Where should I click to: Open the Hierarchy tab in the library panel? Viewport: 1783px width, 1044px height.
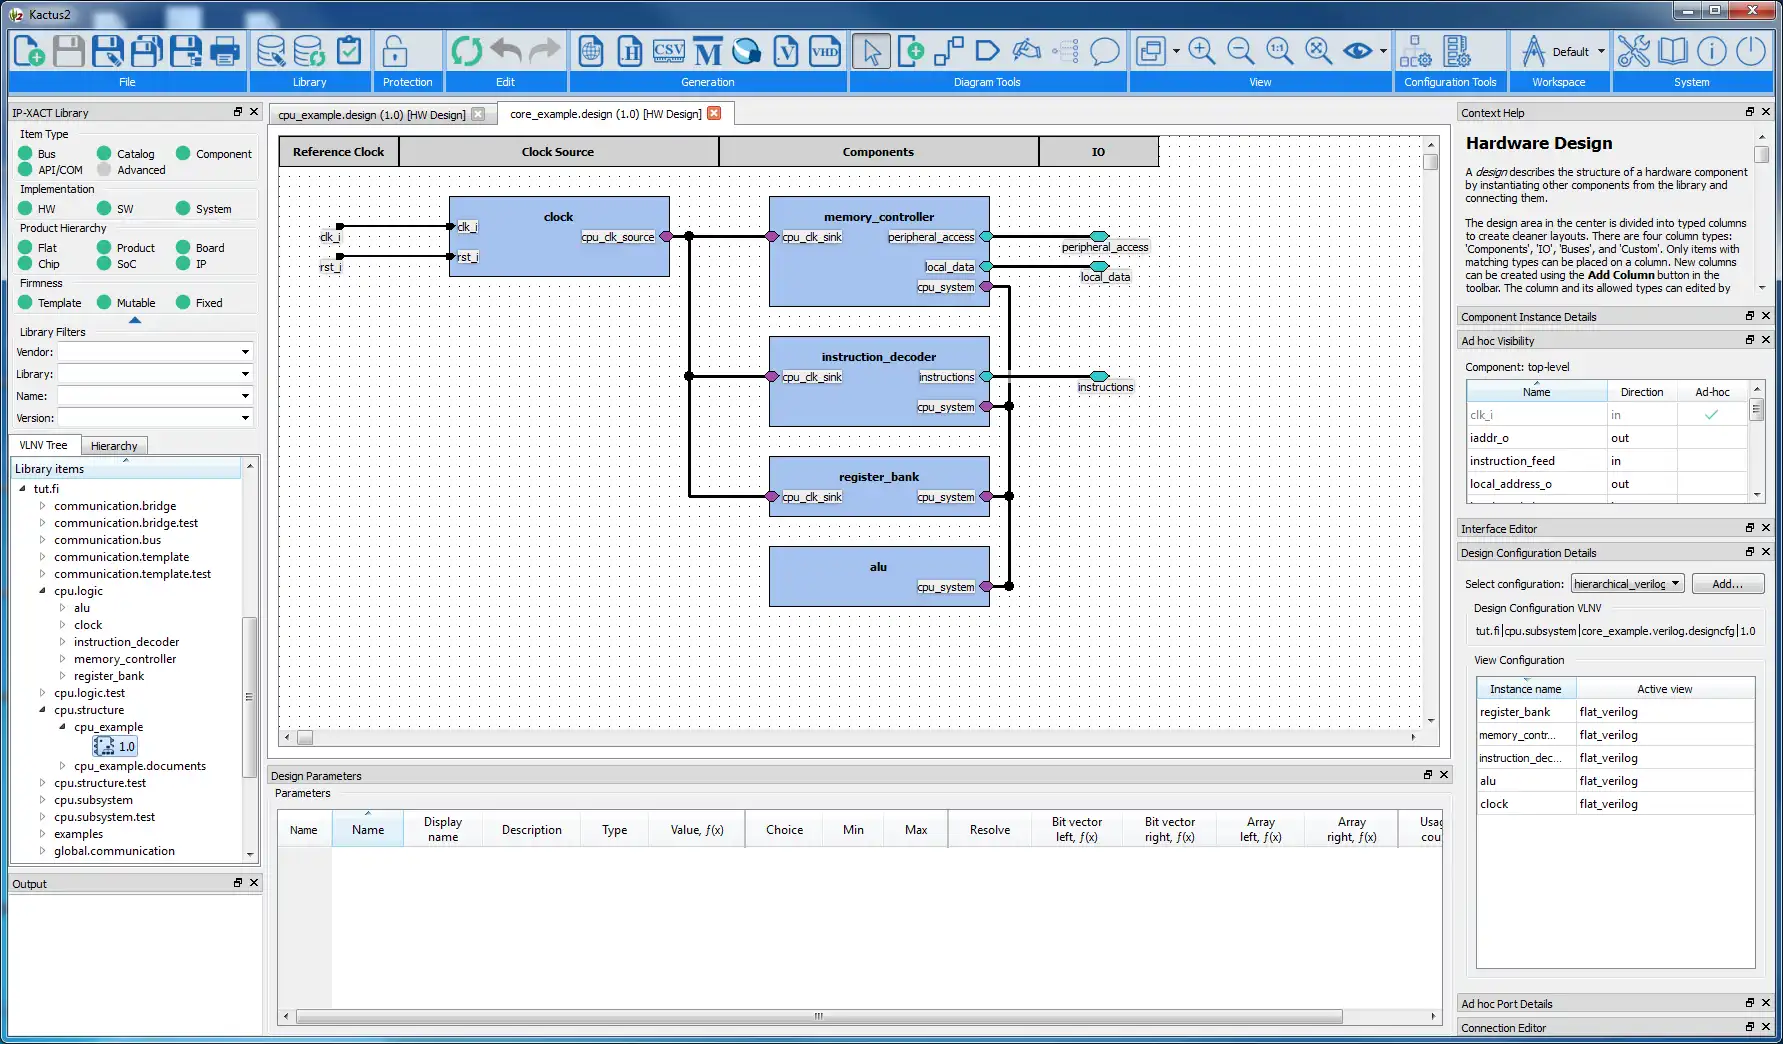pyautogui.click(x=114, y=445)
